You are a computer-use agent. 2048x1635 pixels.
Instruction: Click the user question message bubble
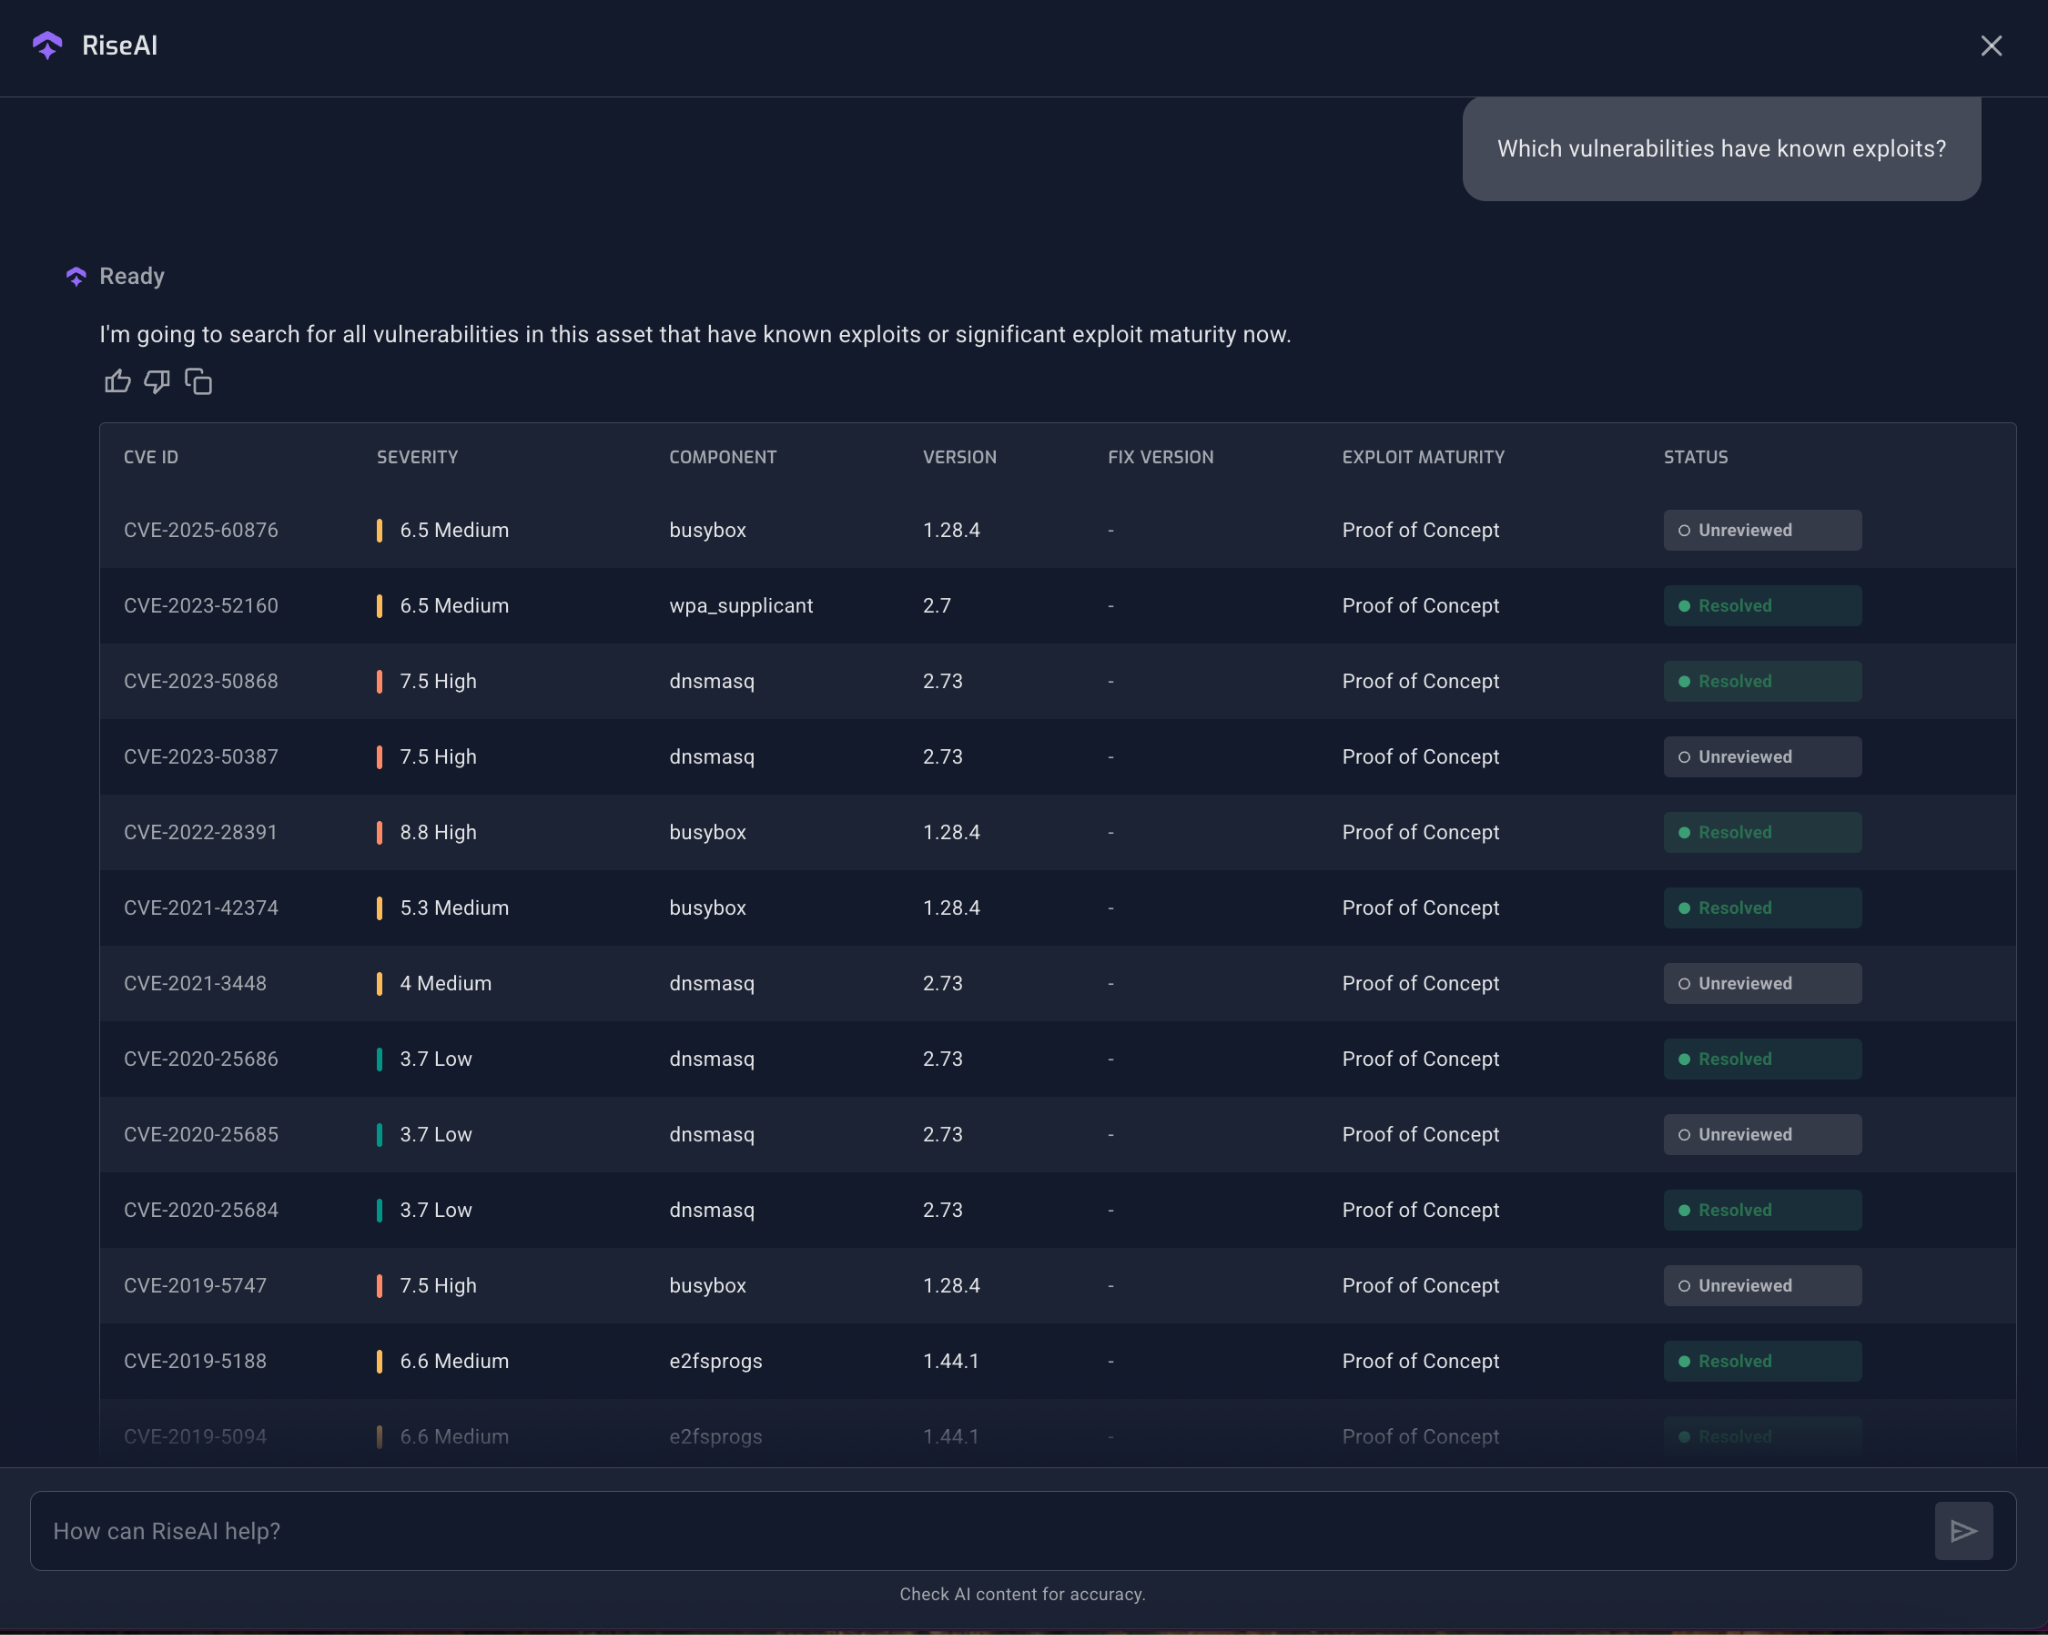click(1720, 149)
